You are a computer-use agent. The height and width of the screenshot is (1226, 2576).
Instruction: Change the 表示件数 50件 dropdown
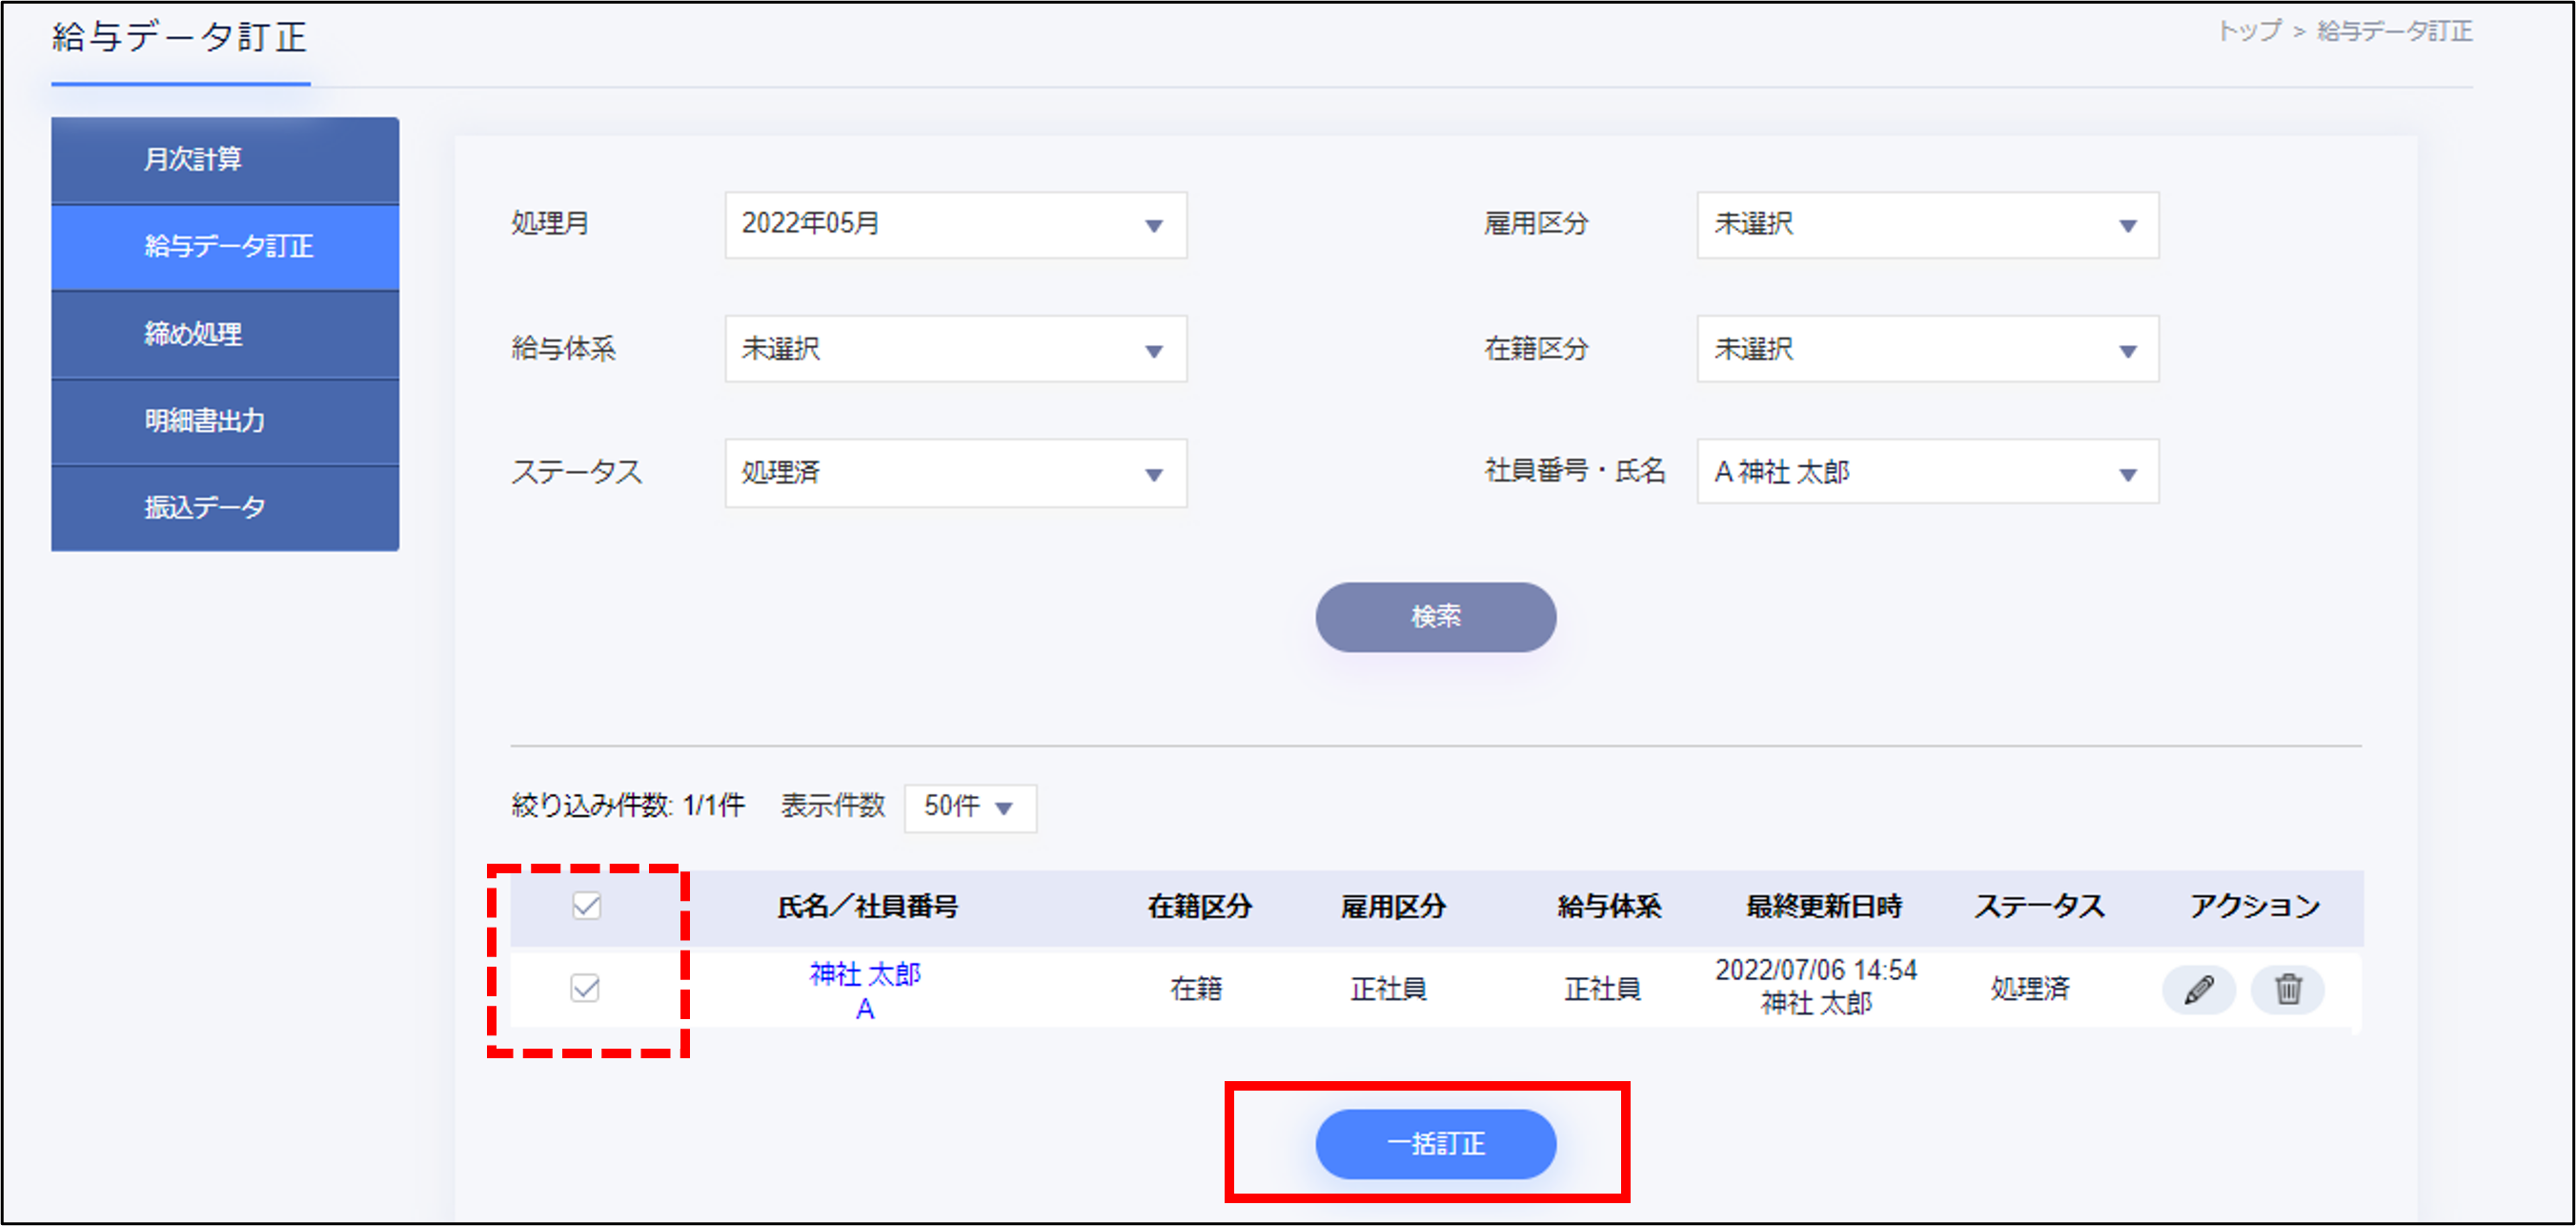(969, 807)
